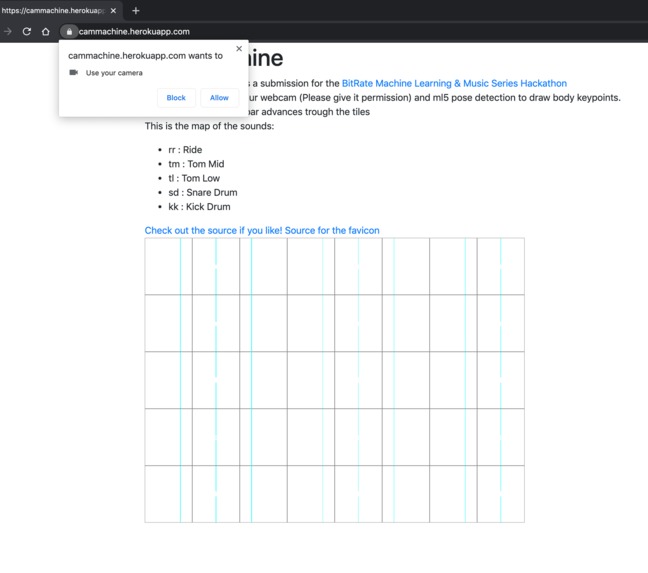Allow camera access
This screenshot has width=648, height=573.
coord(219,98)
